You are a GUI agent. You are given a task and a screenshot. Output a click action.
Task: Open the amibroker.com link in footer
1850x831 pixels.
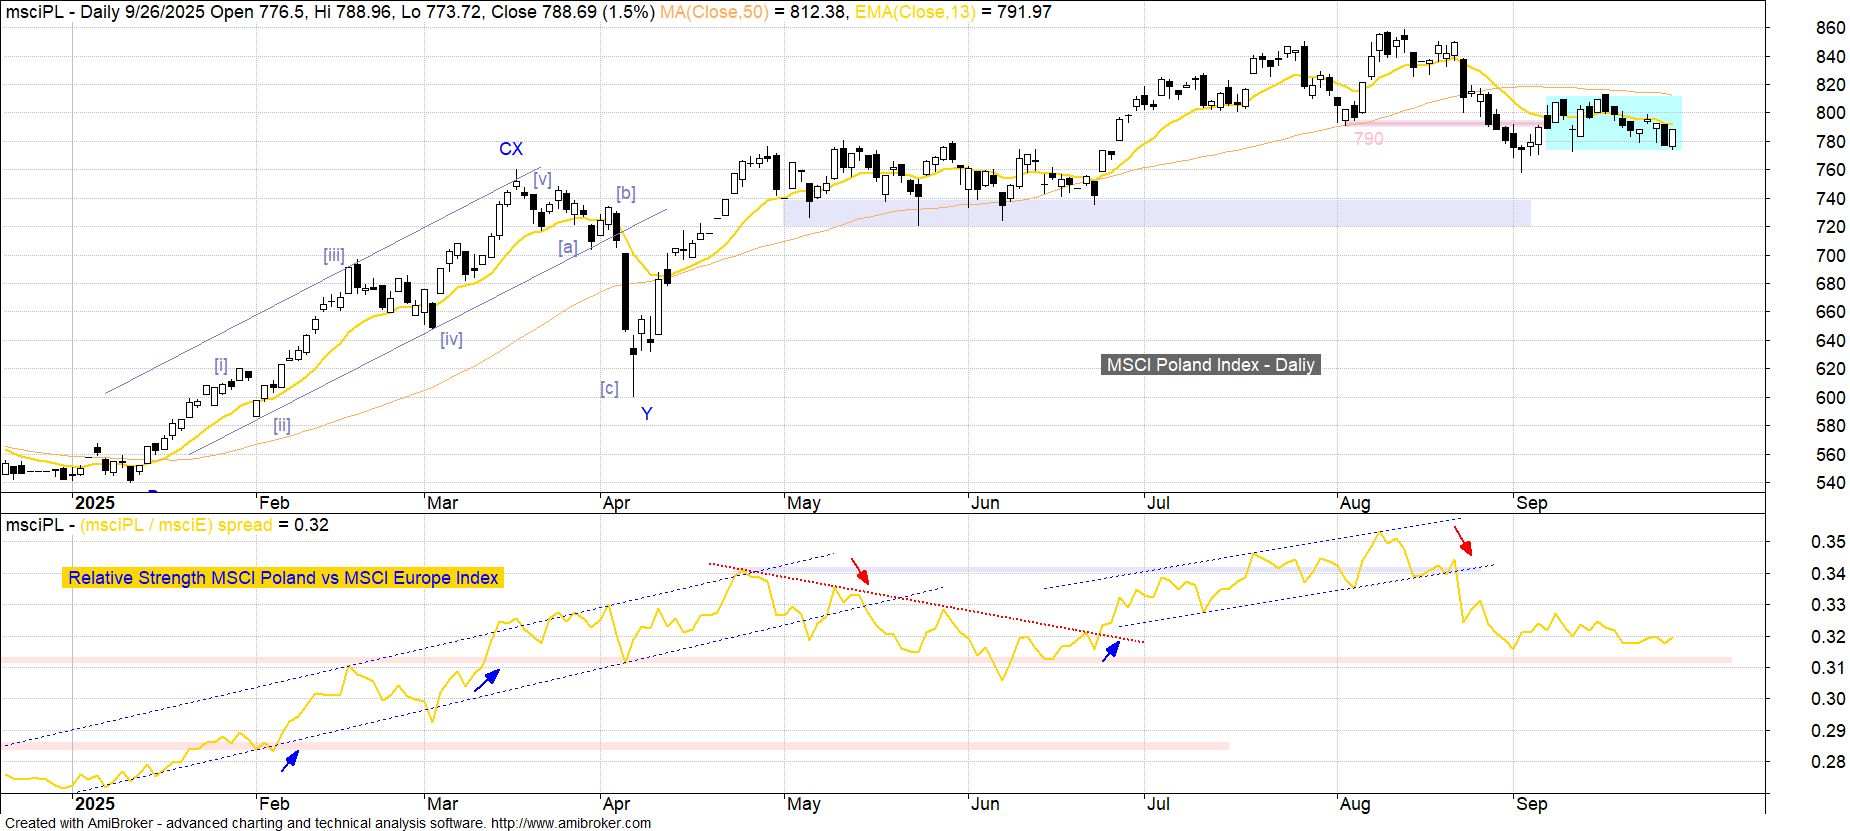570,823
